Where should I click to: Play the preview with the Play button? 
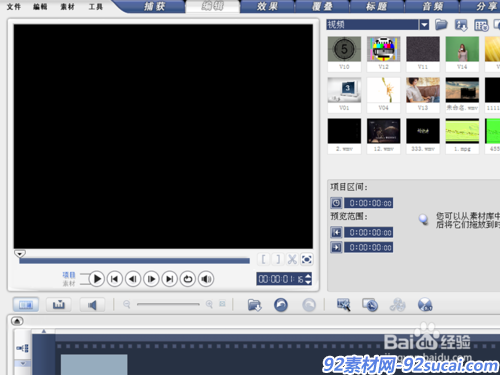click(x=97, y=279)
